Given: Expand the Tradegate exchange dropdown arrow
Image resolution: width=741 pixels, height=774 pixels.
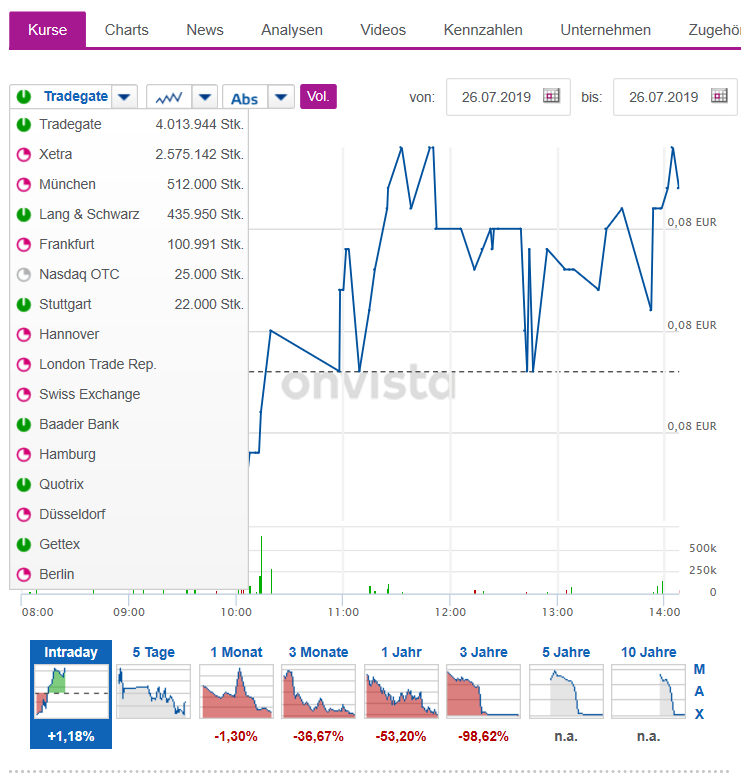Looking at the screenshot, I should point(124,97).
